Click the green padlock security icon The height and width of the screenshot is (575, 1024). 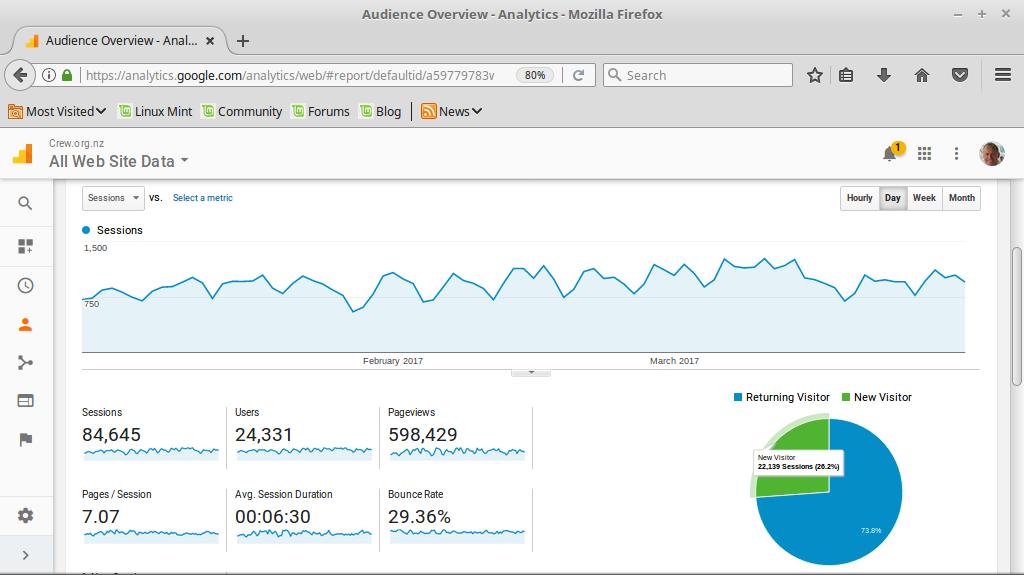(x=67, y=75)
